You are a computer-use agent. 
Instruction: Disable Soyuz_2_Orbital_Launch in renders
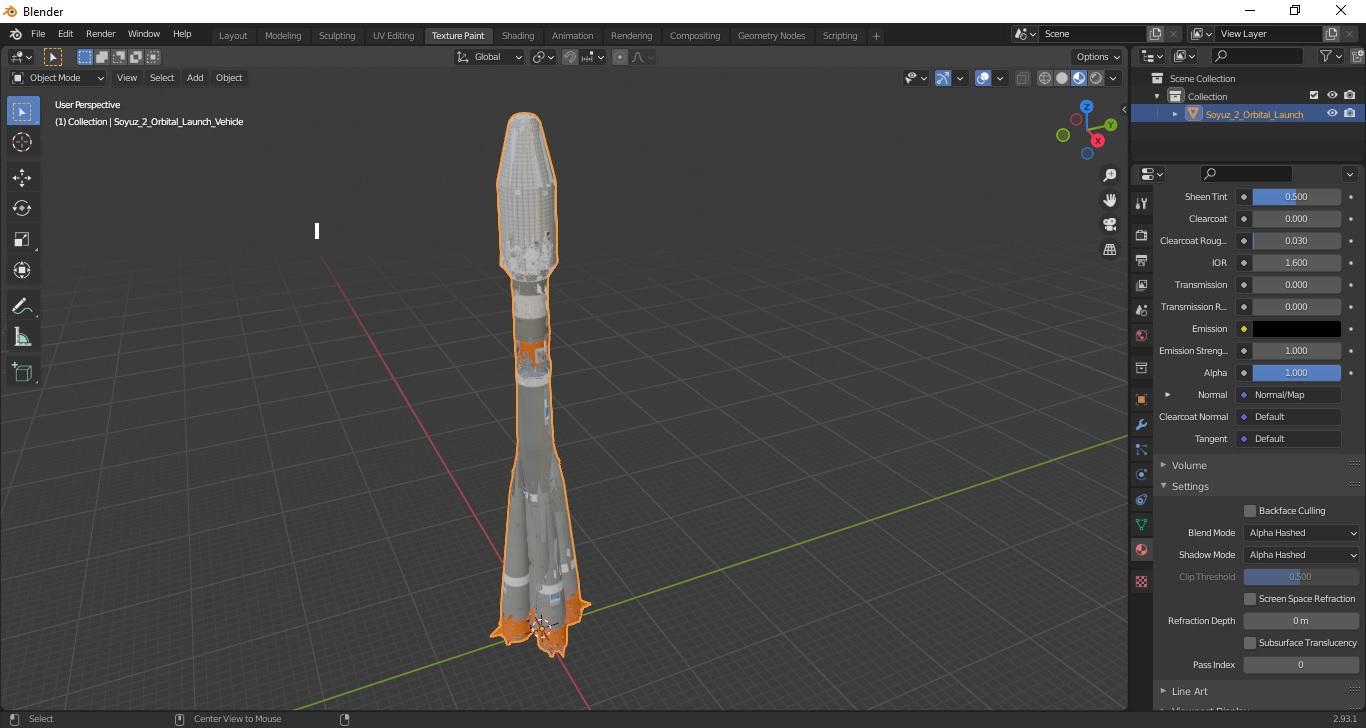(x=1350, y=114)
